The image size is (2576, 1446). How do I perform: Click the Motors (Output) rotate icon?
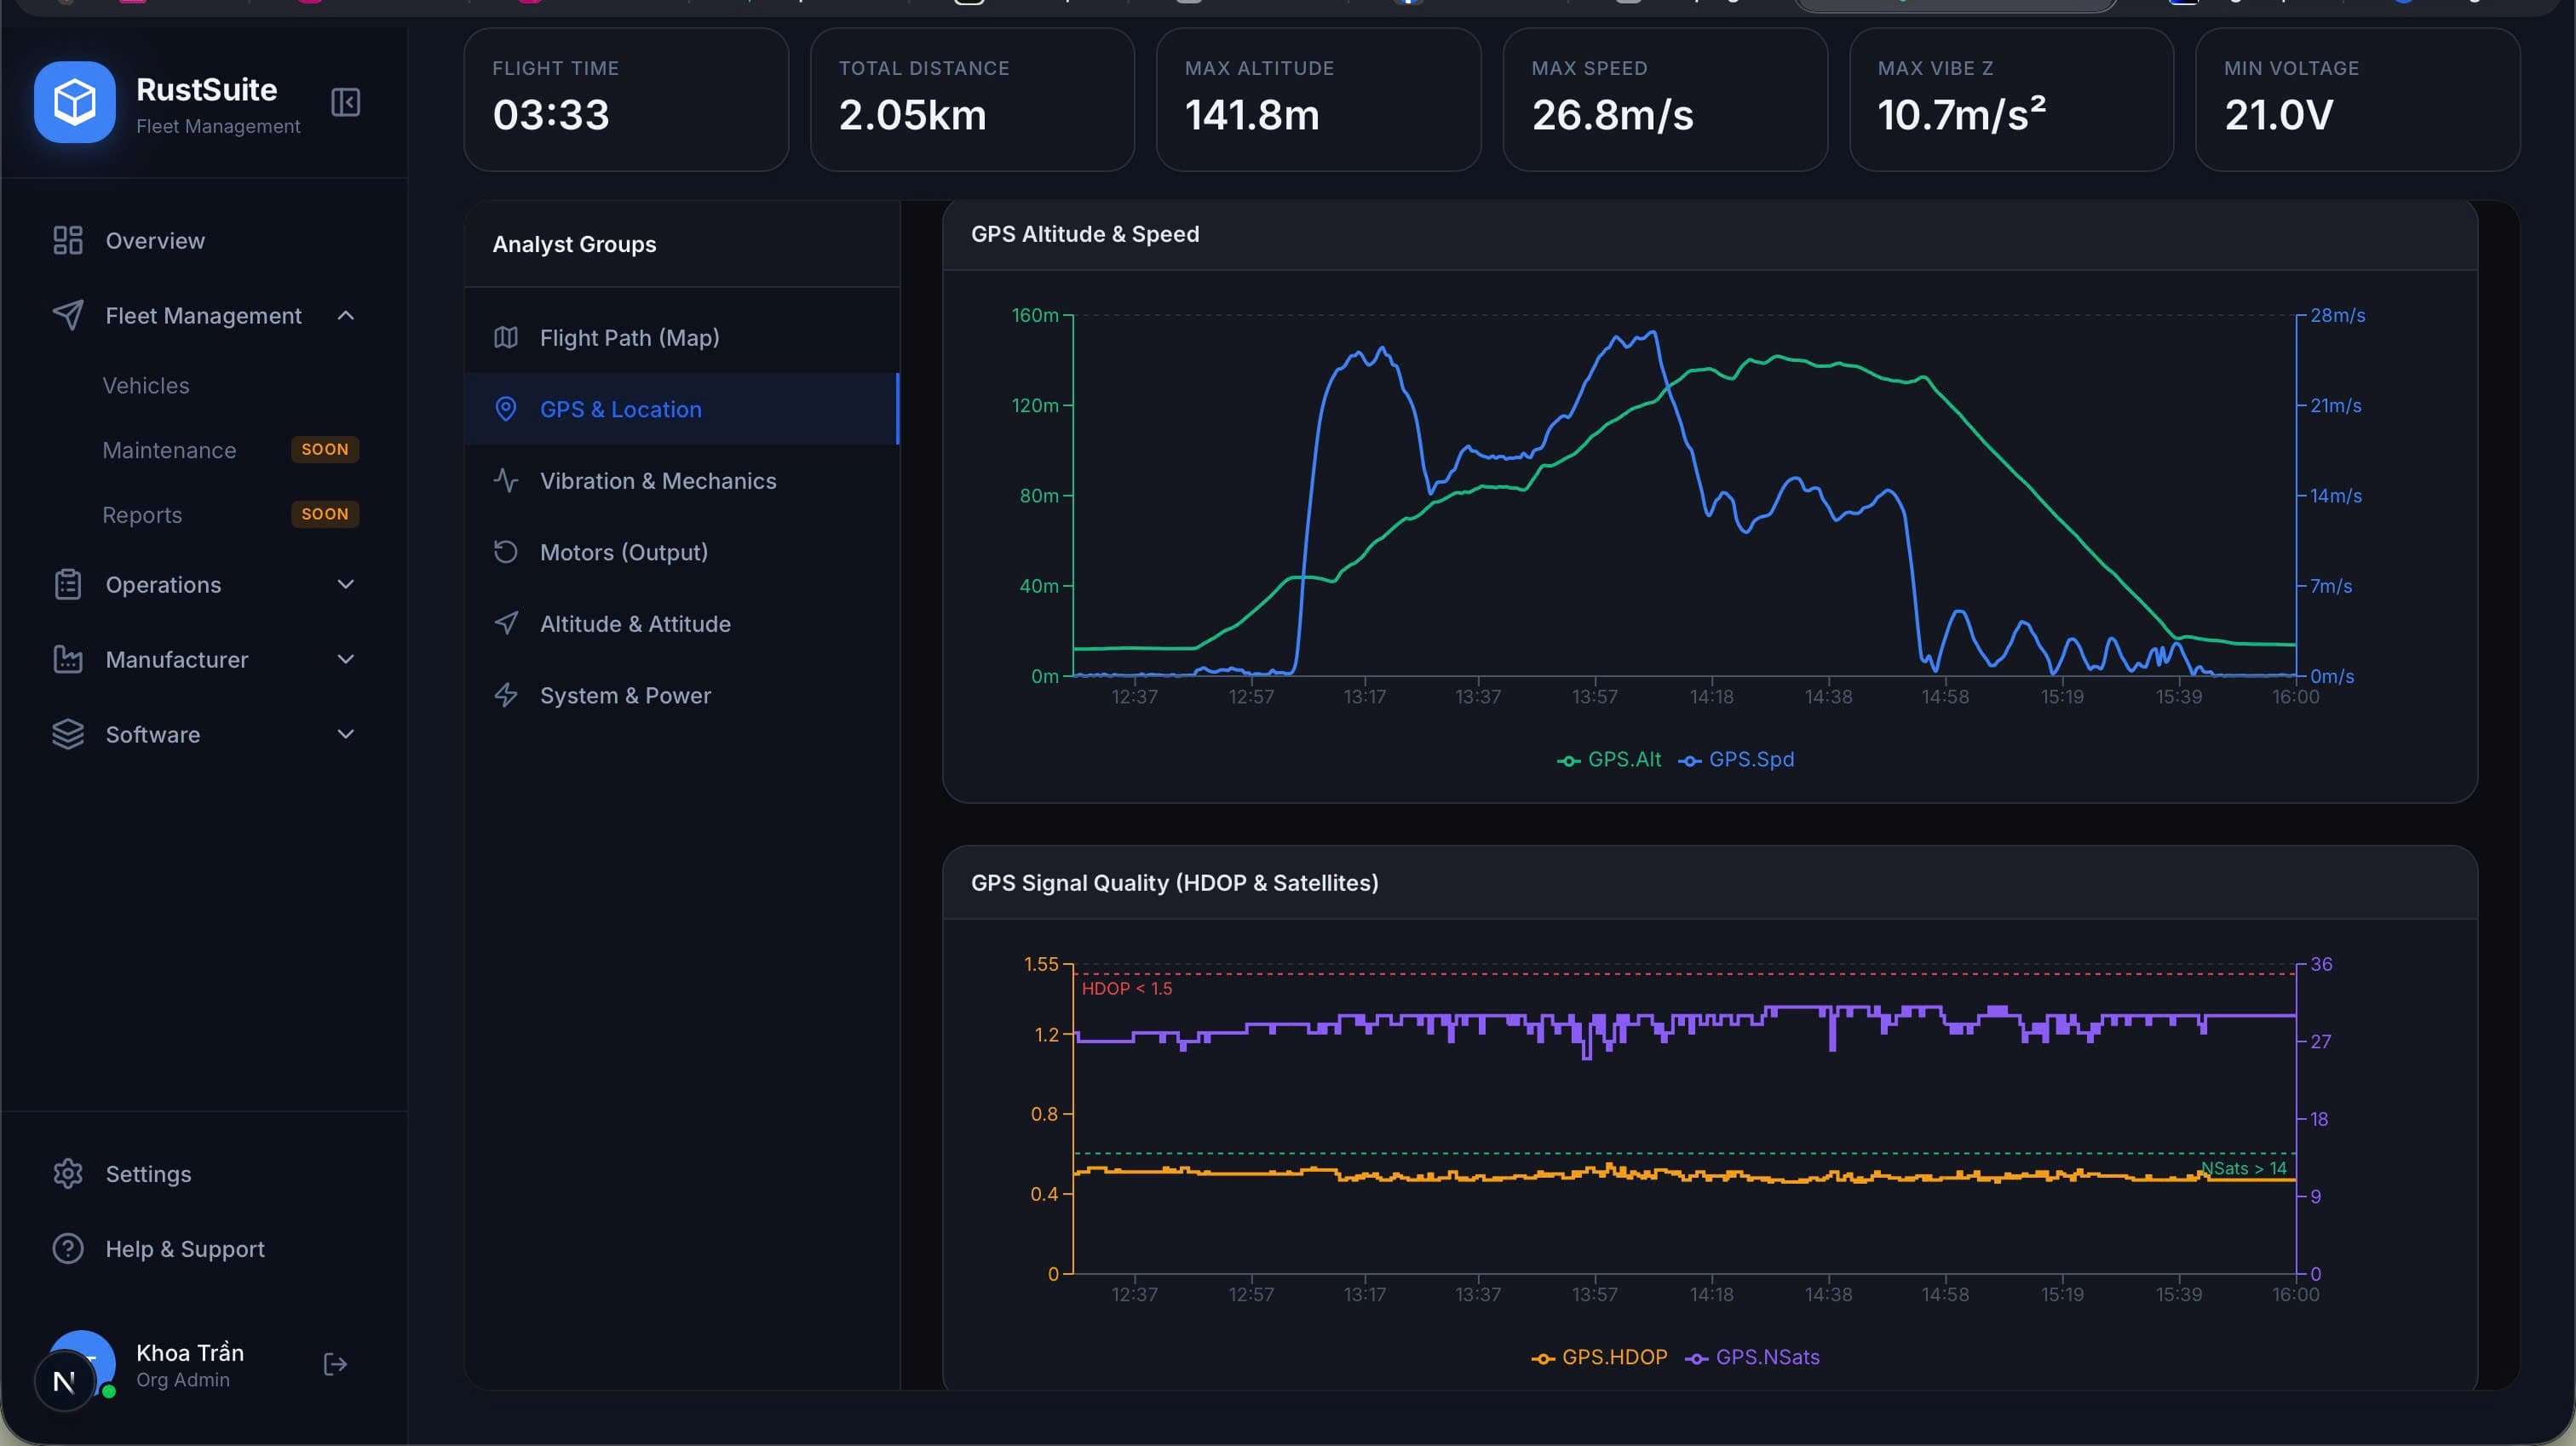pos(506,552)
